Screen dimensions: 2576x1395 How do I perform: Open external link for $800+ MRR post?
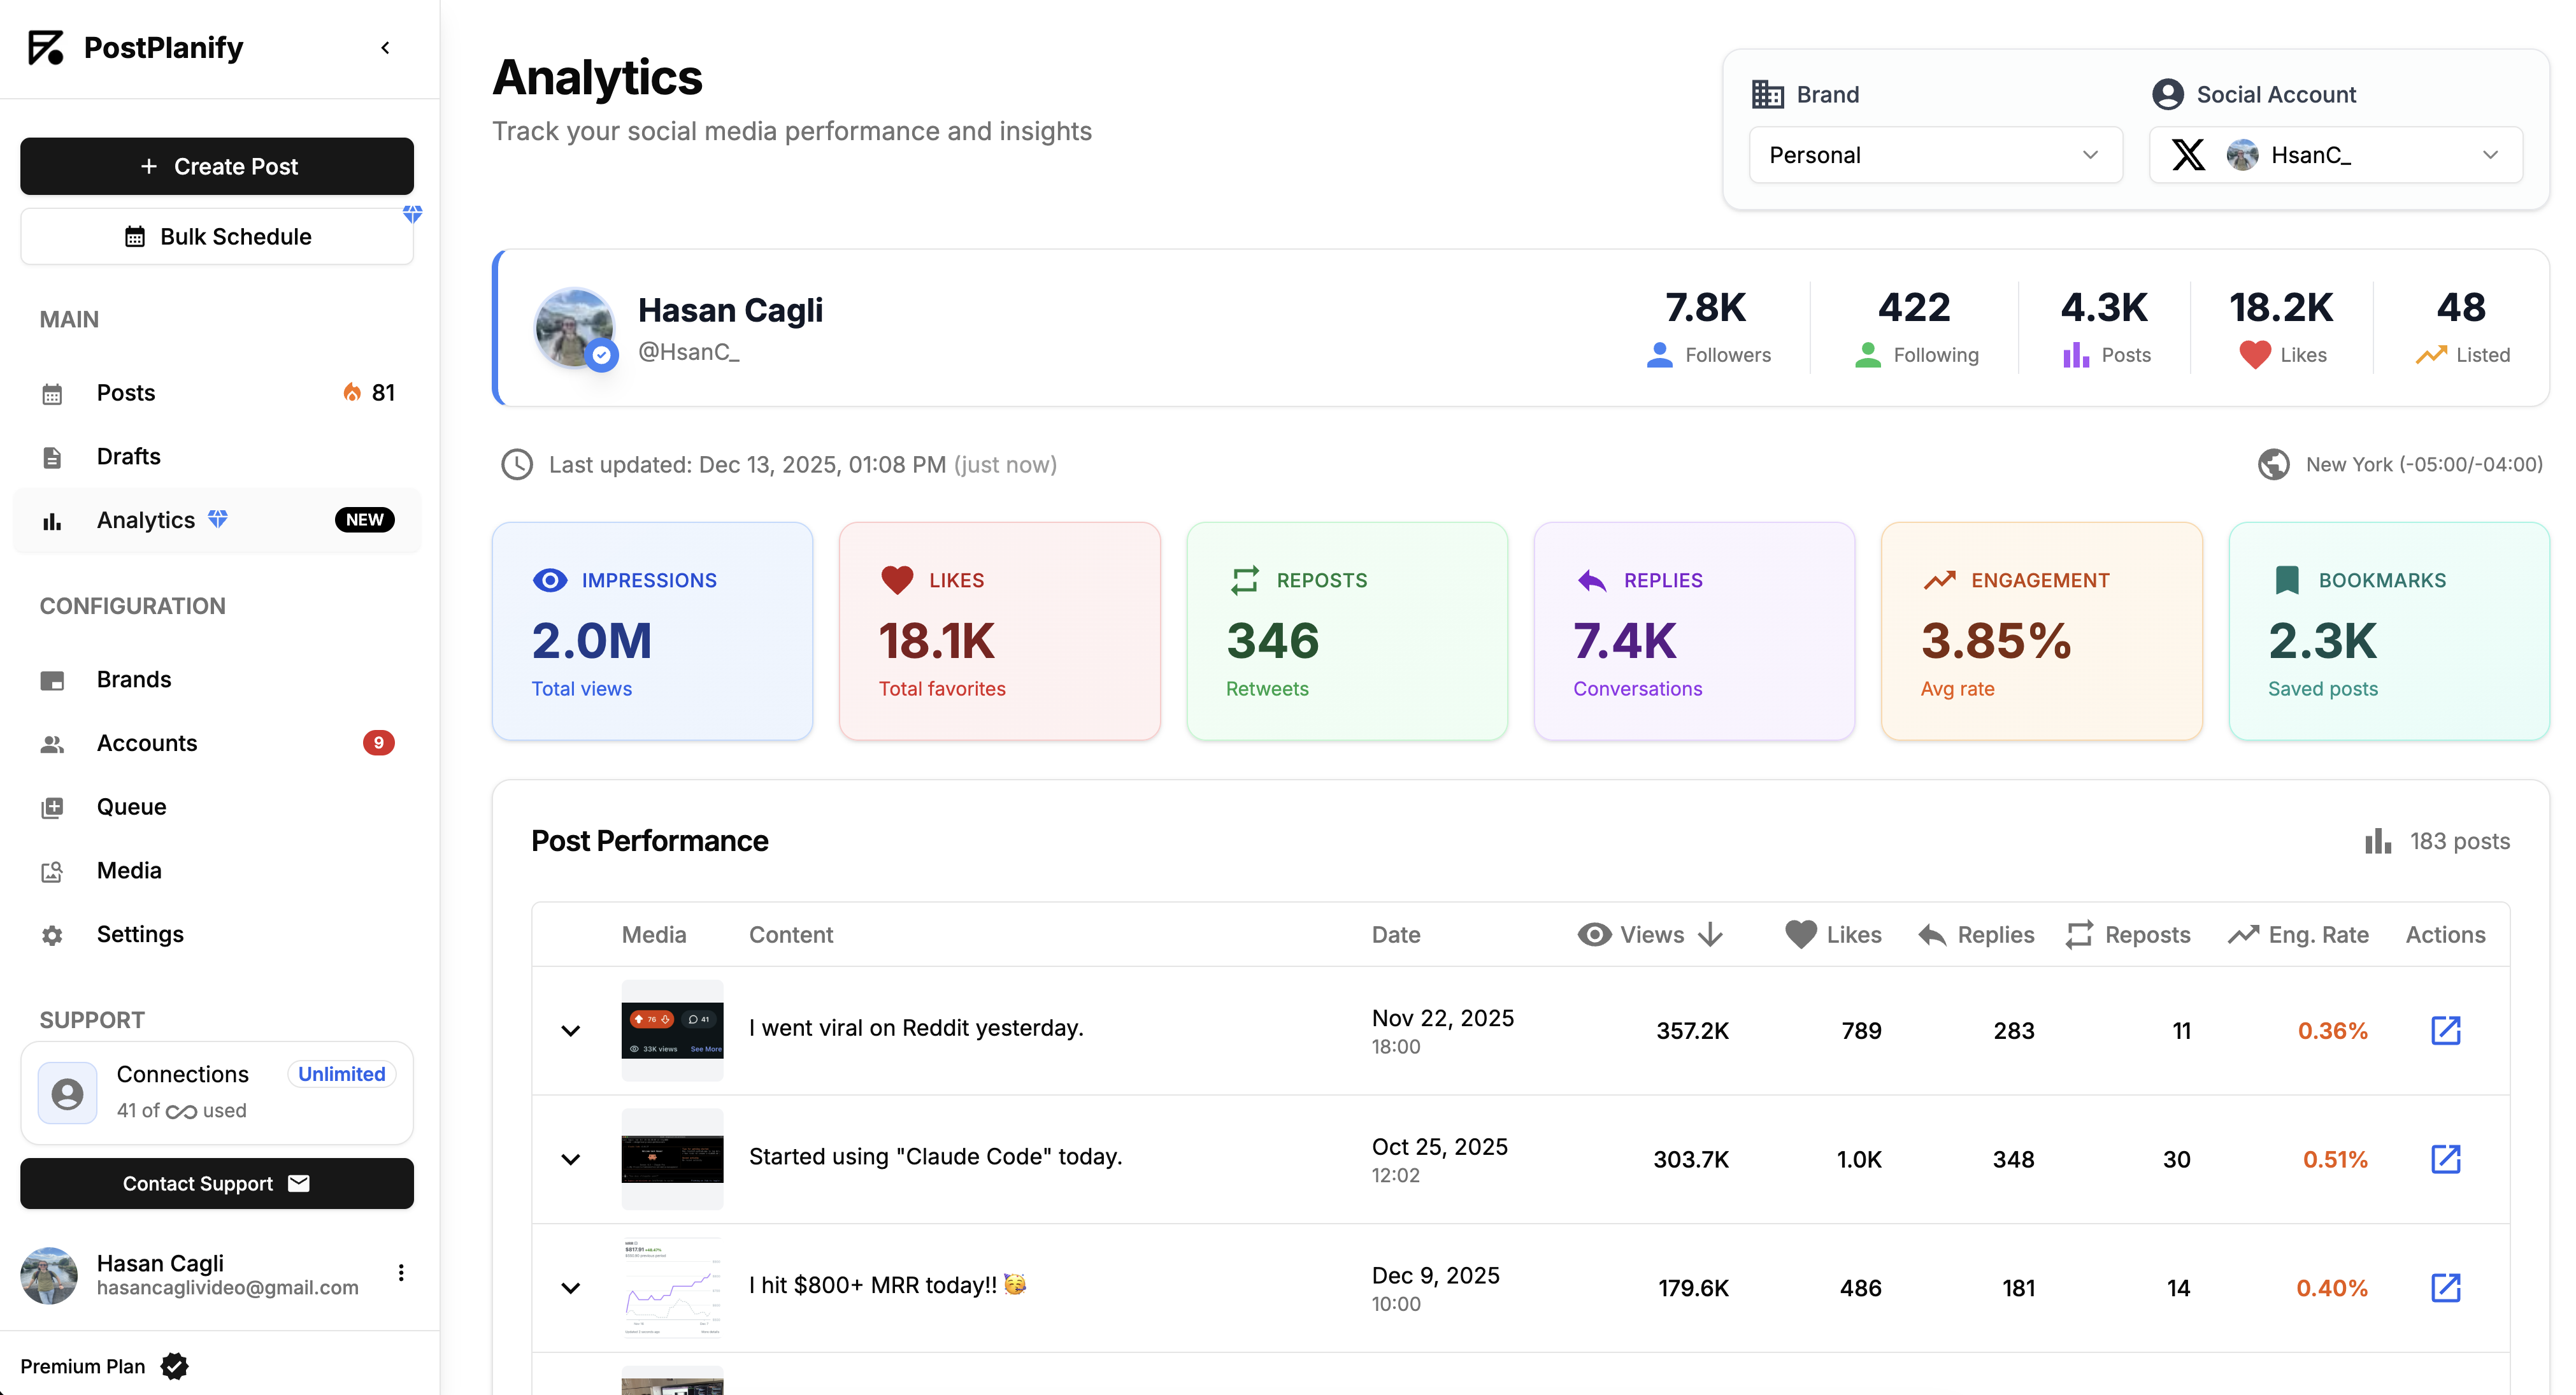click(x=2445, y=1287)
